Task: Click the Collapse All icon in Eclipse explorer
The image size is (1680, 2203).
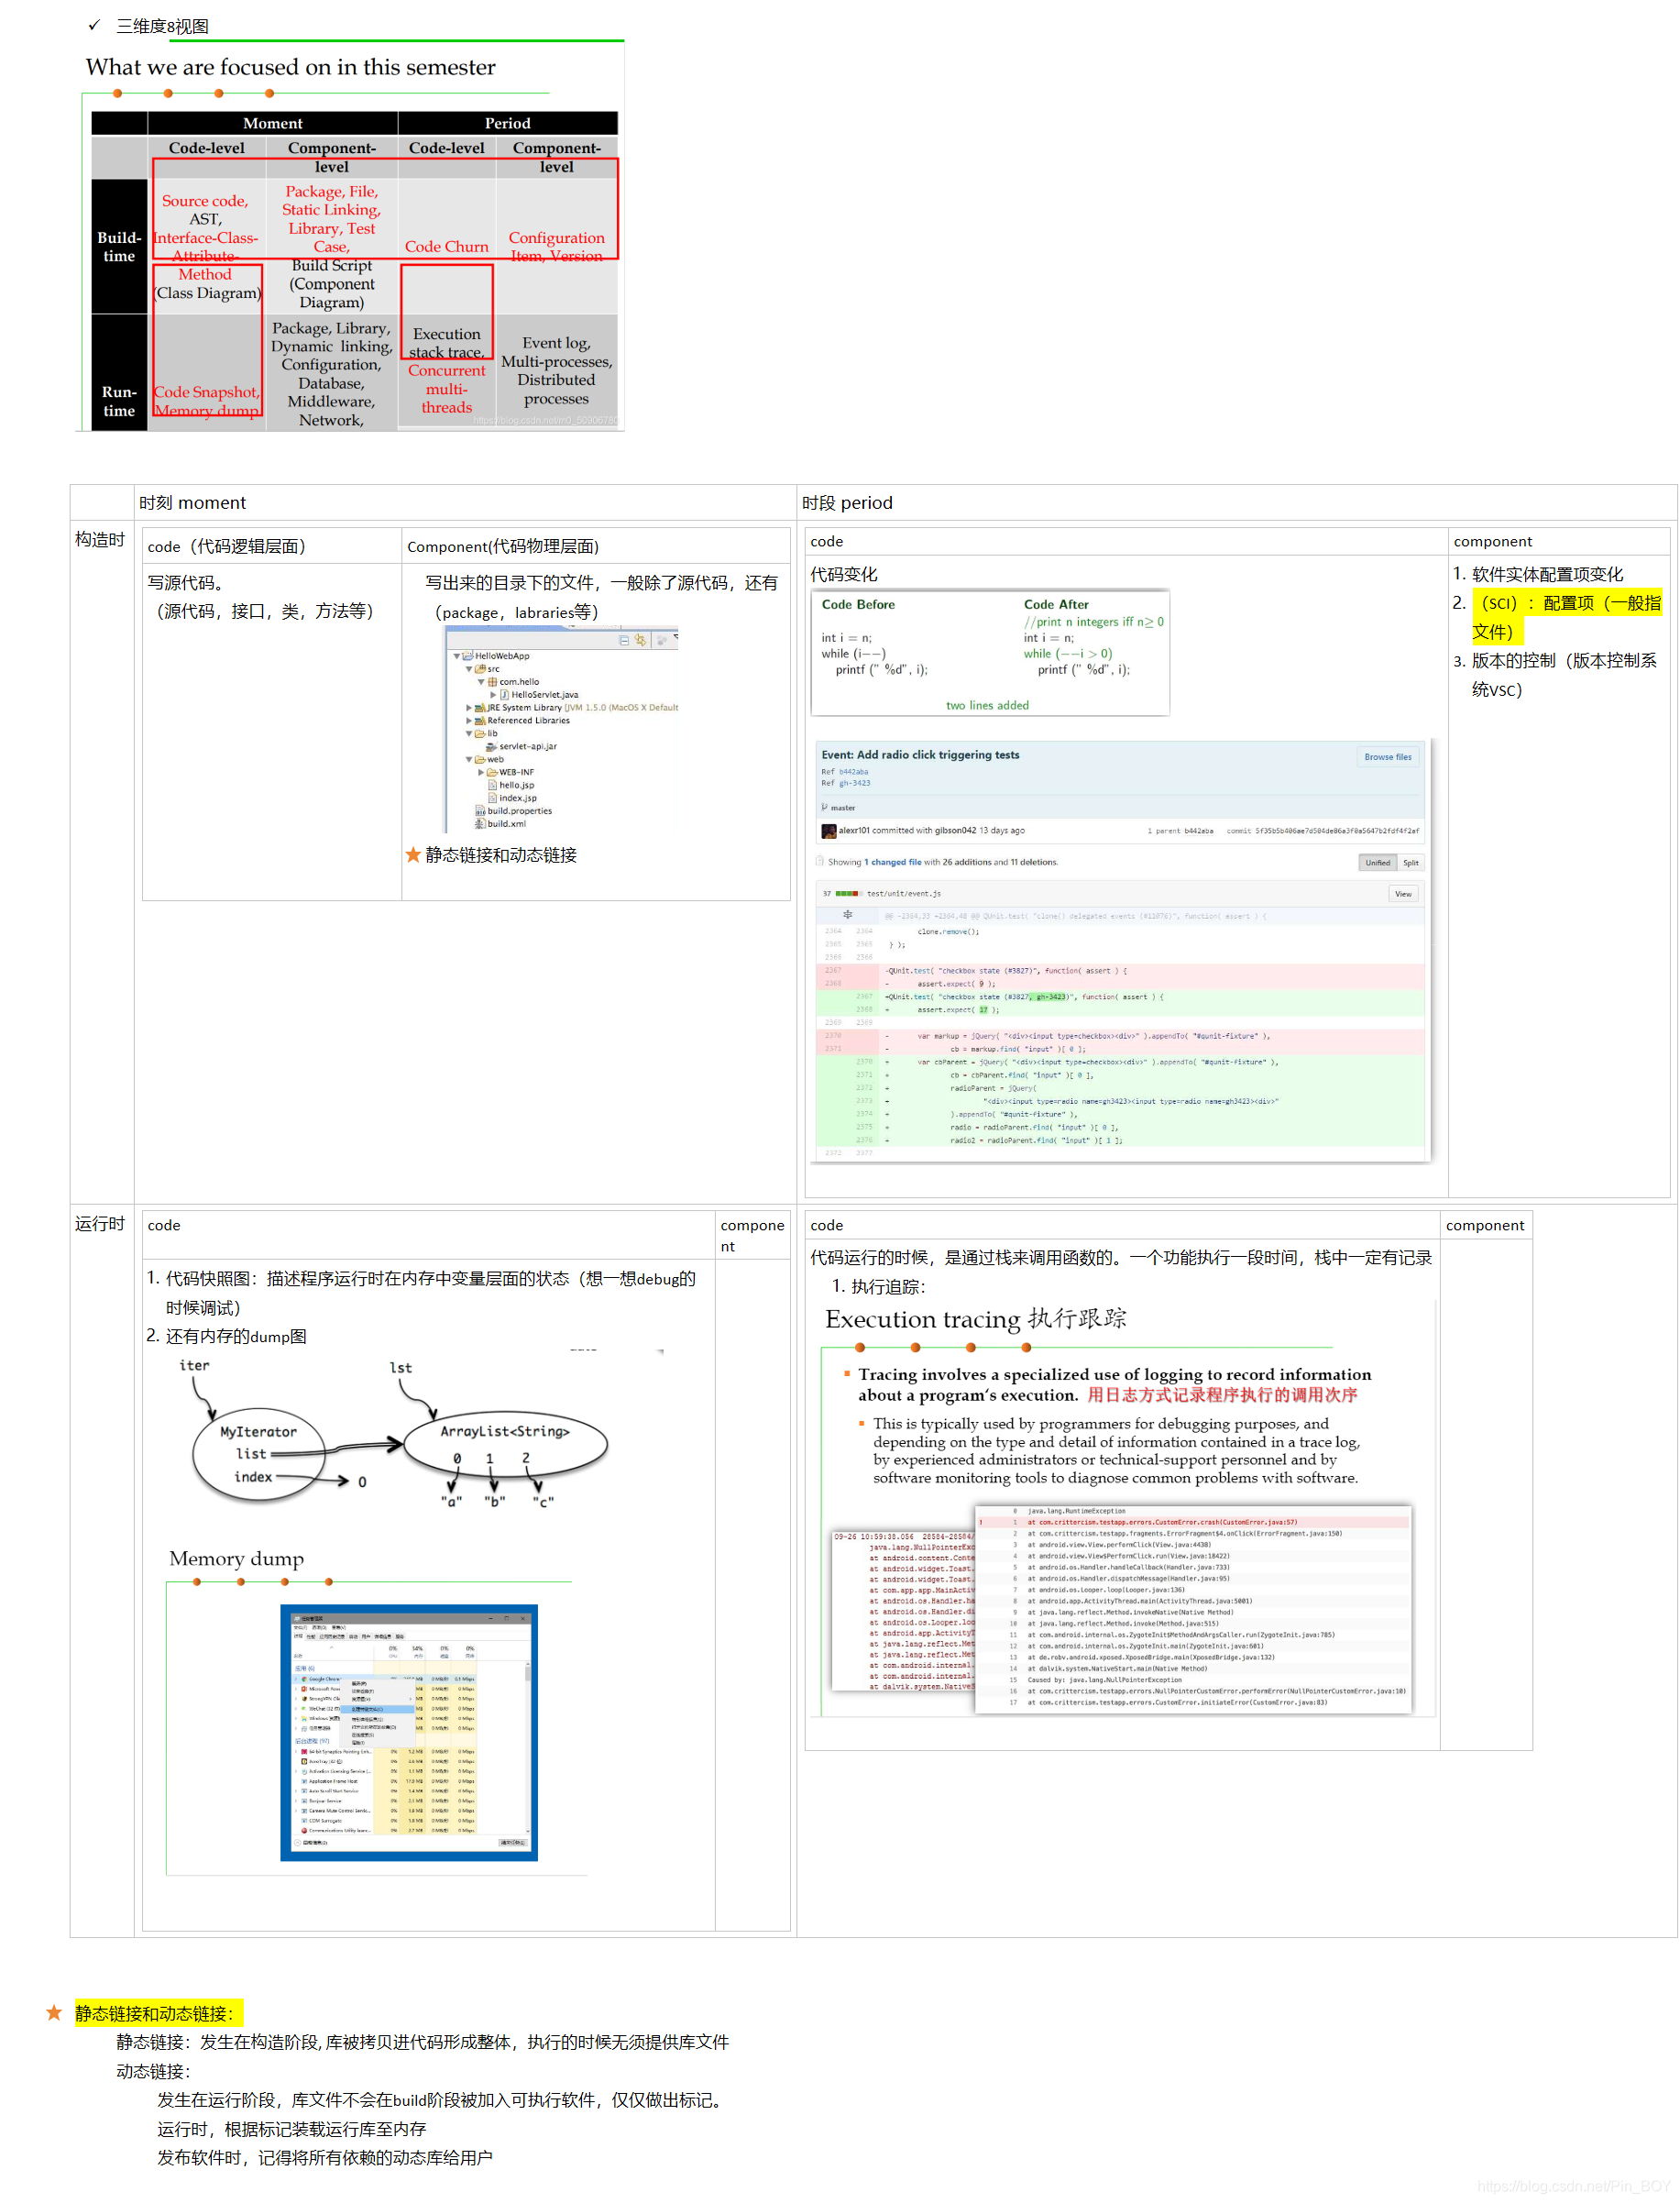Action: [624, 640]
